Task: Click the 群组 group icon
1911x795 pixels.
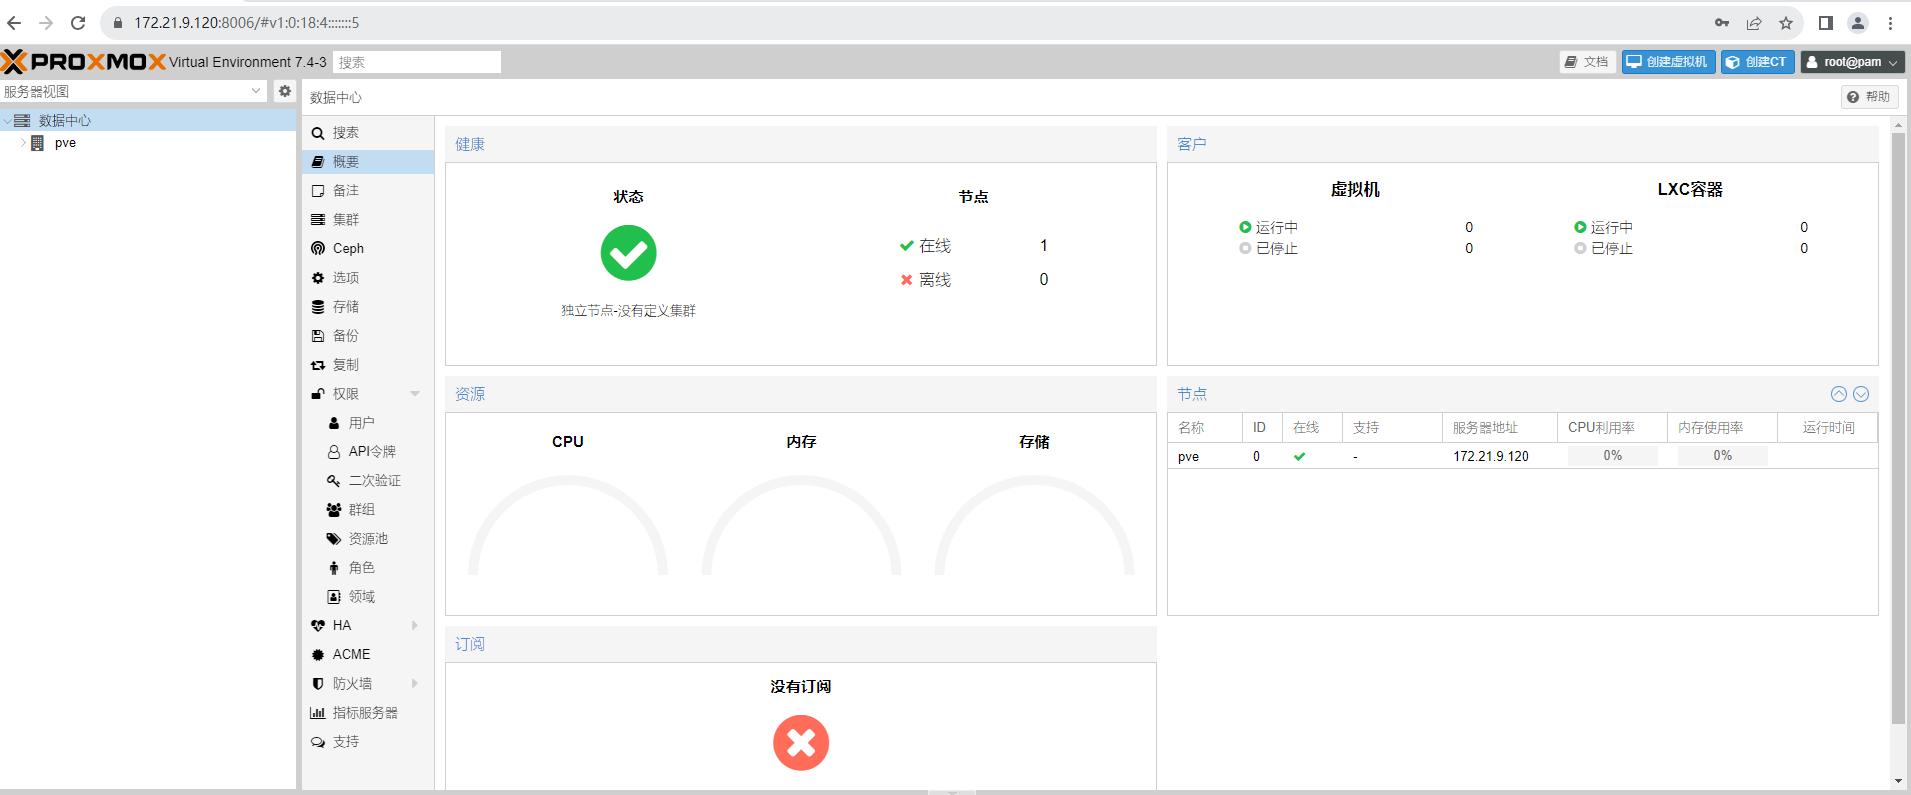Action: 334,510
